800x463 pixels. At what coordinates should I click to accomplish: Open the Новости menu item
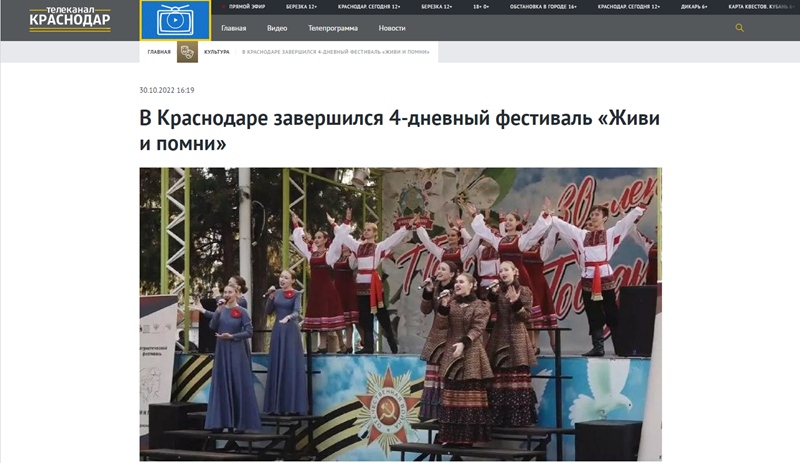click(x=392, y=28)
